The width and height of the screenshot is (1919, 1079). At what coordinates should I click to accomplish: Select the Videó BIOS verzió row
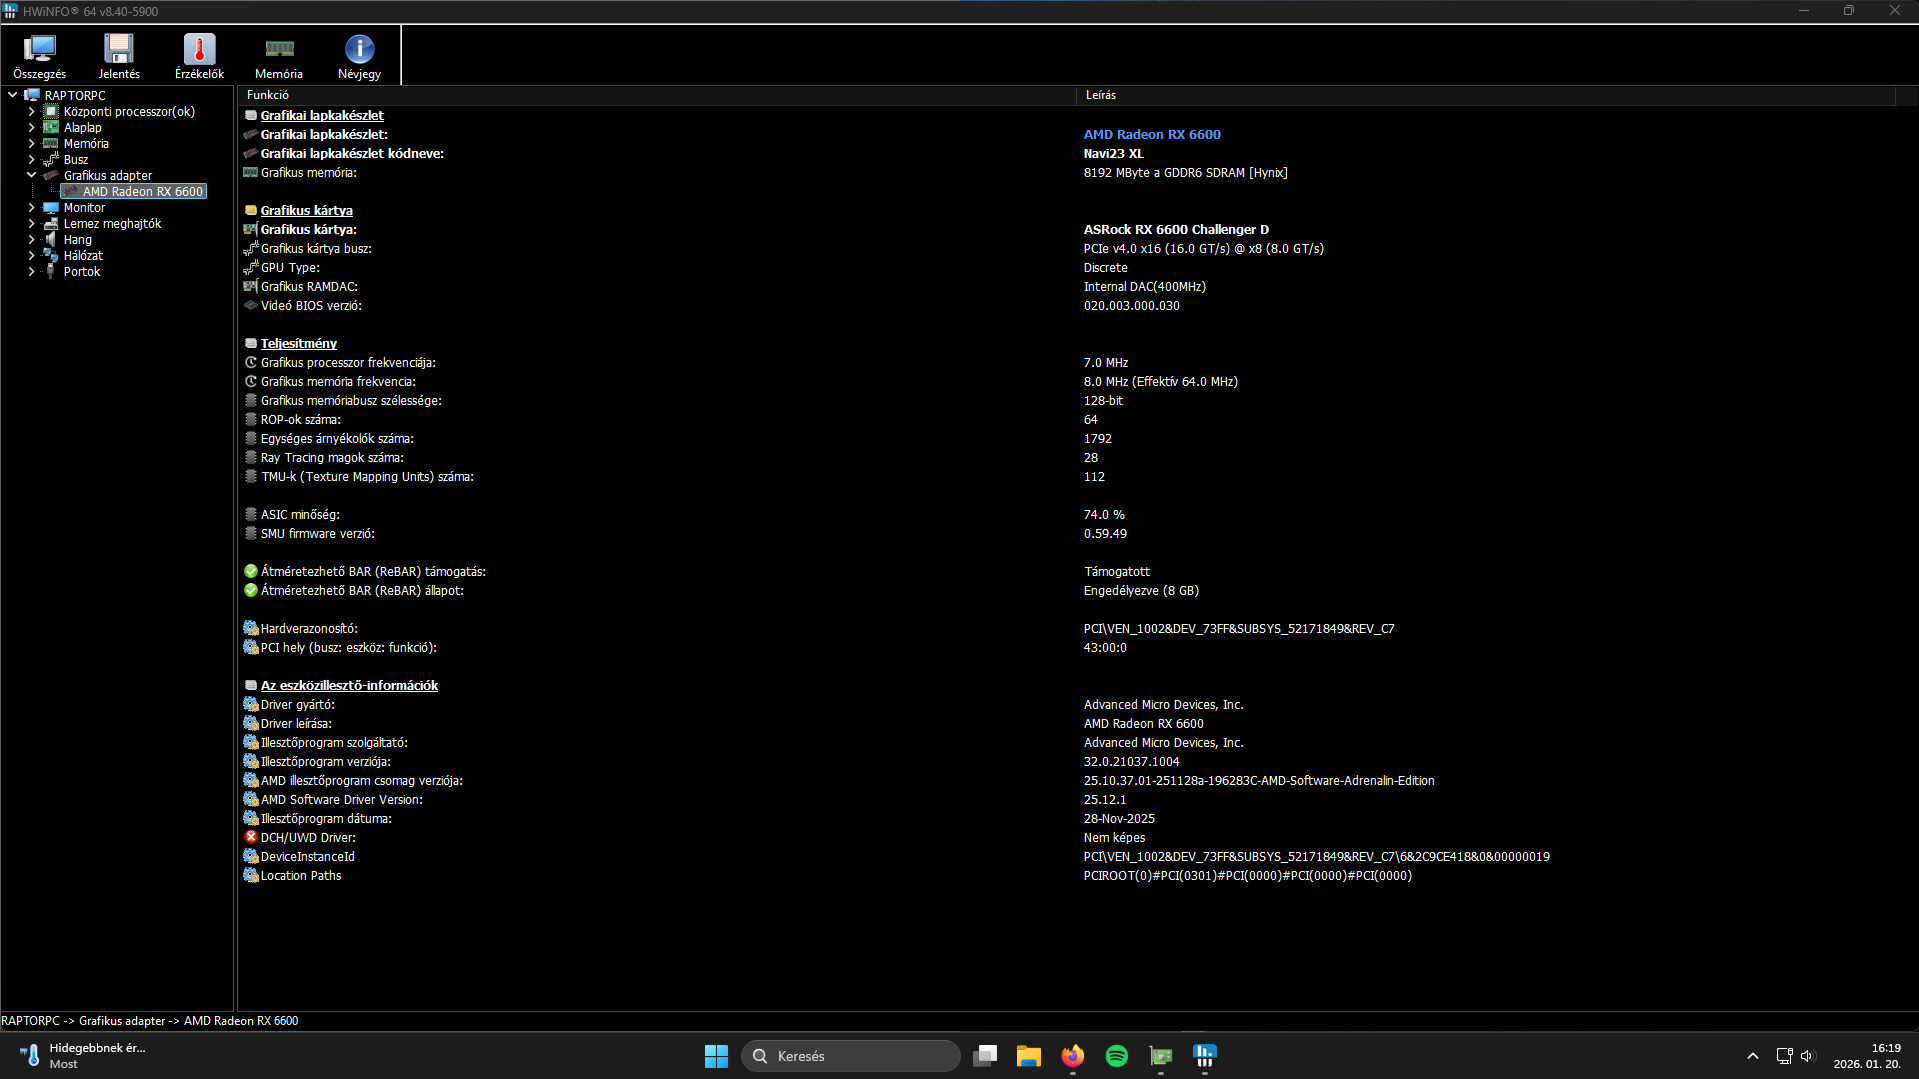click(1067, 306)
